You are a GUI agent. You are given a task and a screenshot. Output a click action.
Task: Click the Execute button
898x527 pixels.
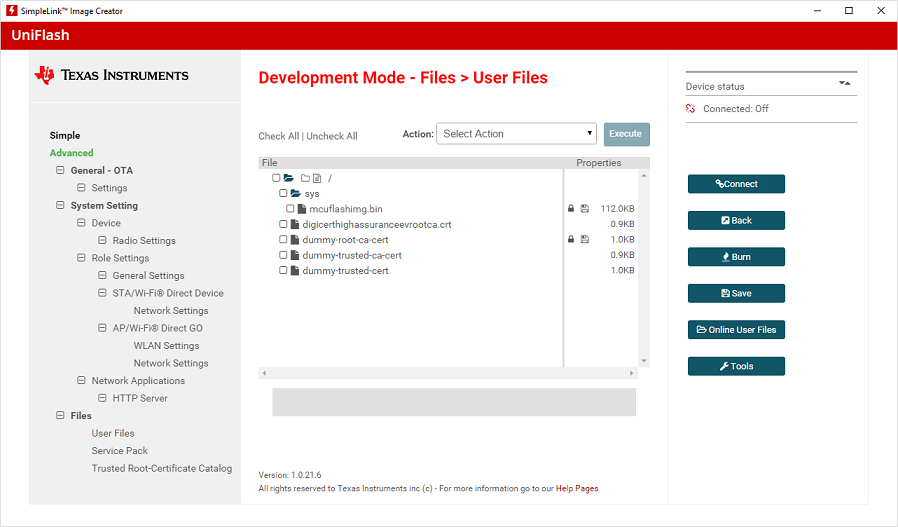pos(627,134)
